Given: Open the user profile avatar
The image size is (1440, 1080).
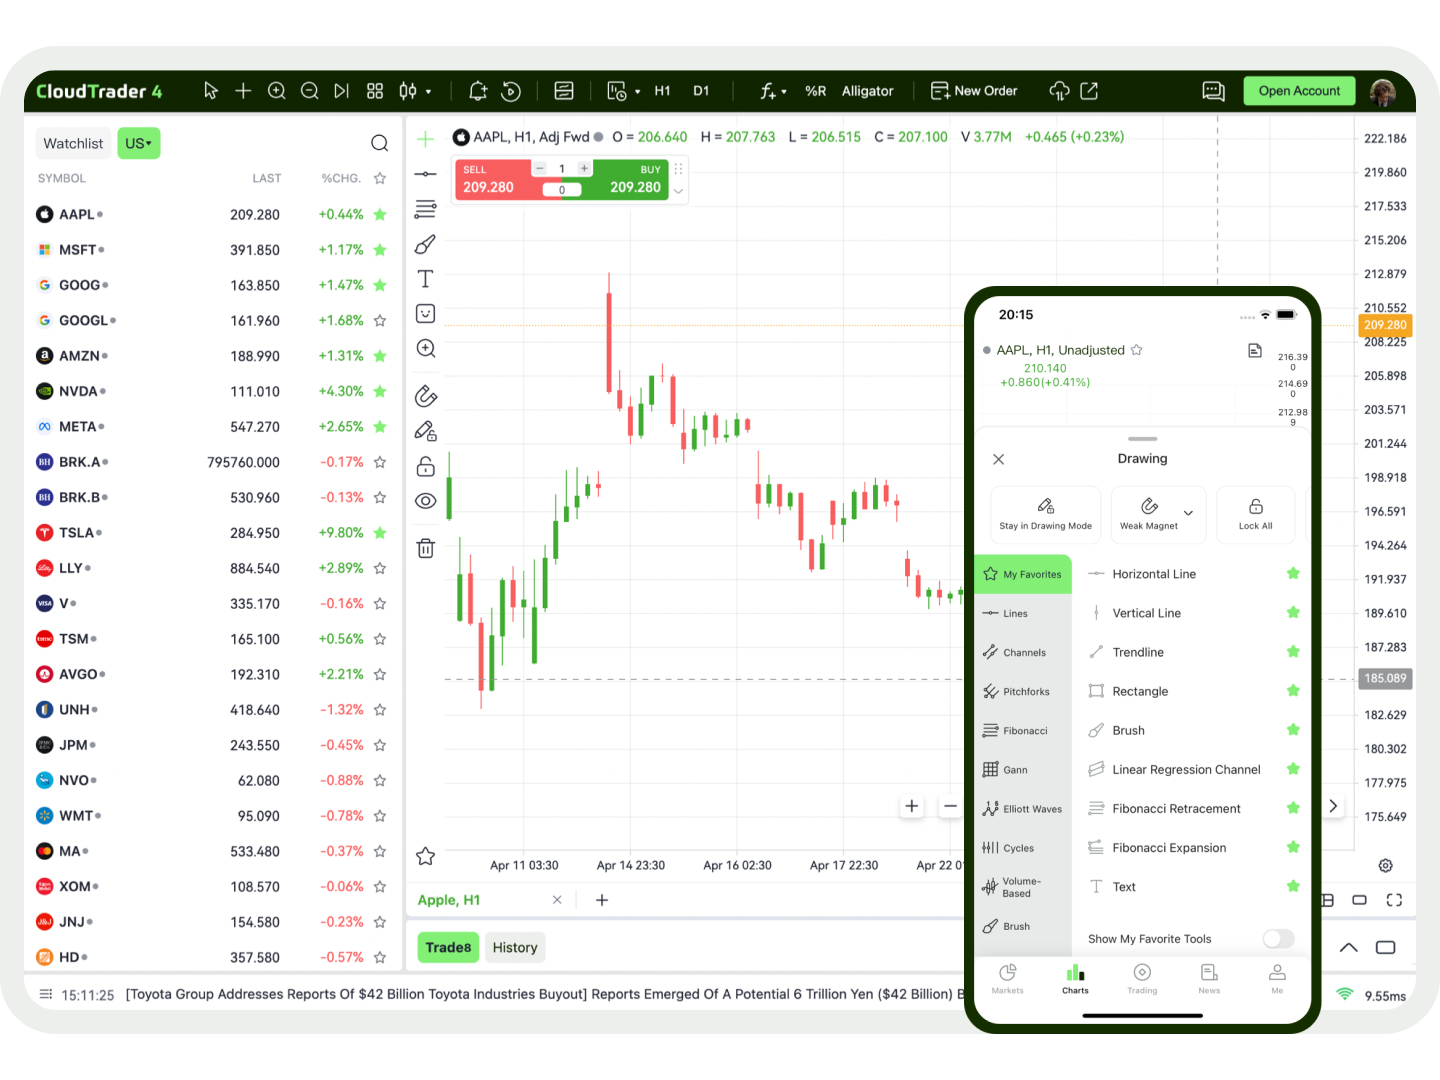Looking at the screenshot, I should (x=1383, y=91).
